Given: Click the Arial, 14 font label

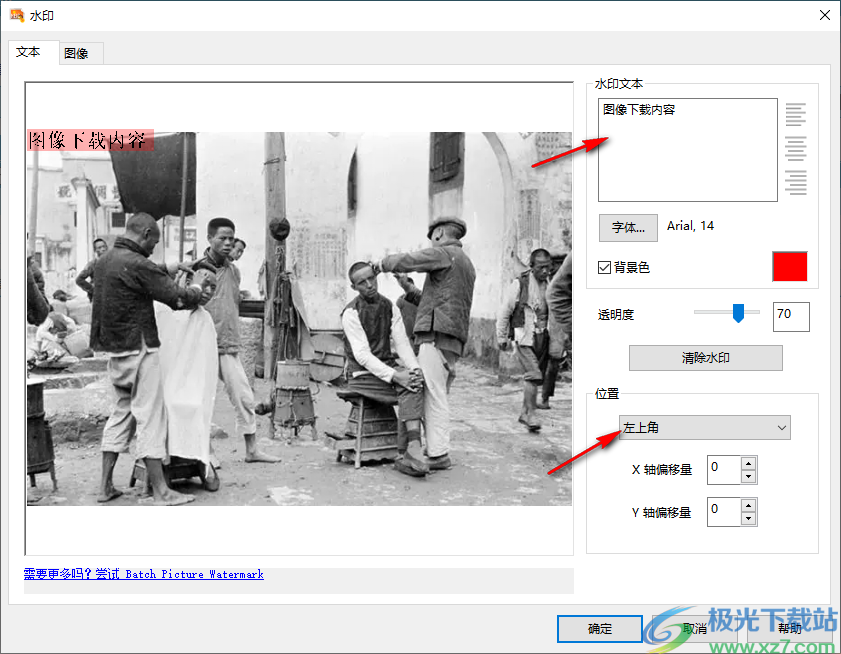Looking at the screenshot, I should coord(690,226).
